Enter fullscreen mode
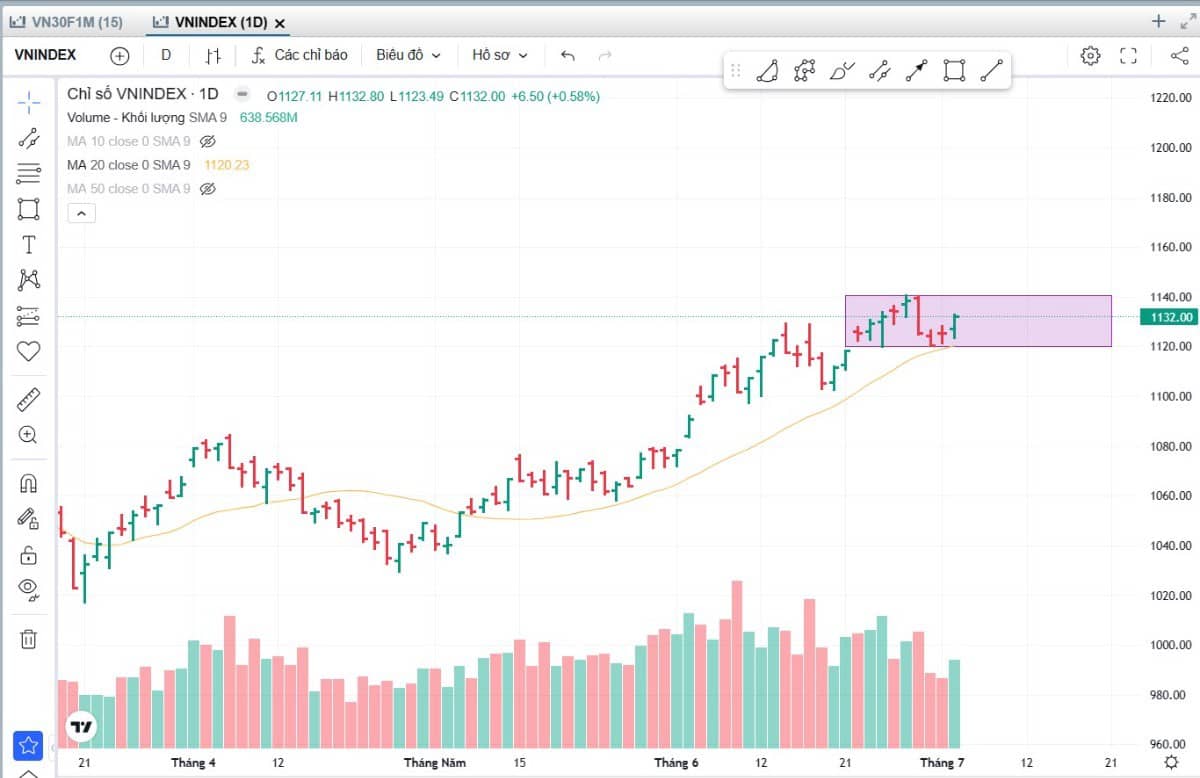This screenshot has height=778, width=1200. (x=1128, y=55)
